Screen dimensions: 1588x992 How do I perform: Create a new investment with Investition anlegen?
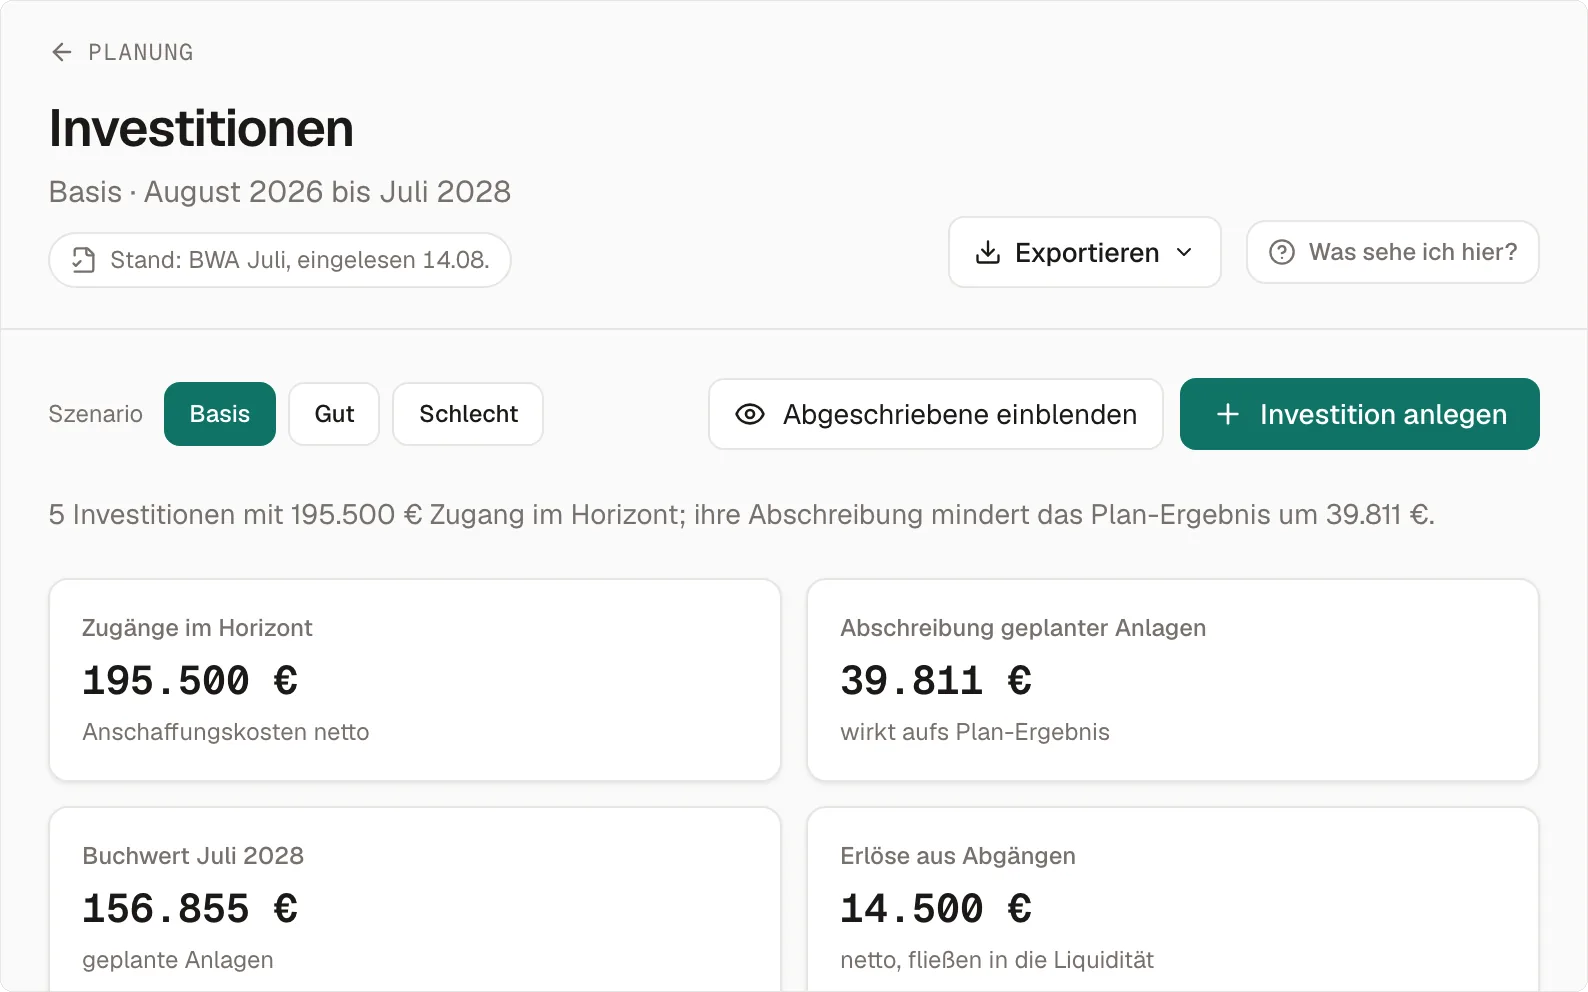[x=1360, y=414]
